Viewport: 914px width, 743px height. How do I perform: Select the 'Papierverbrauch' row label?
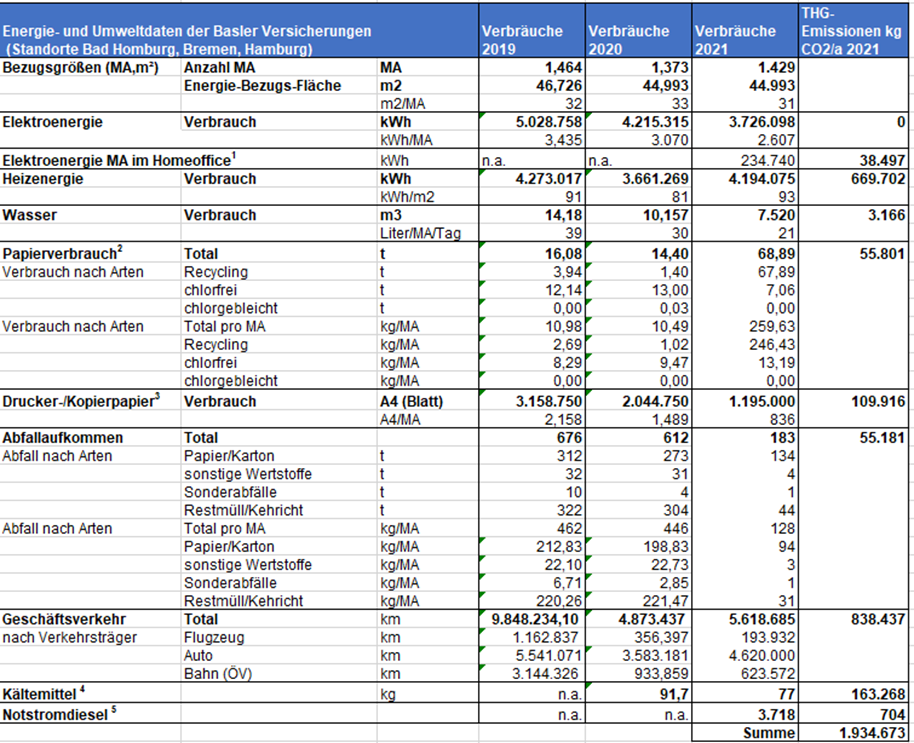click(62, 253)
